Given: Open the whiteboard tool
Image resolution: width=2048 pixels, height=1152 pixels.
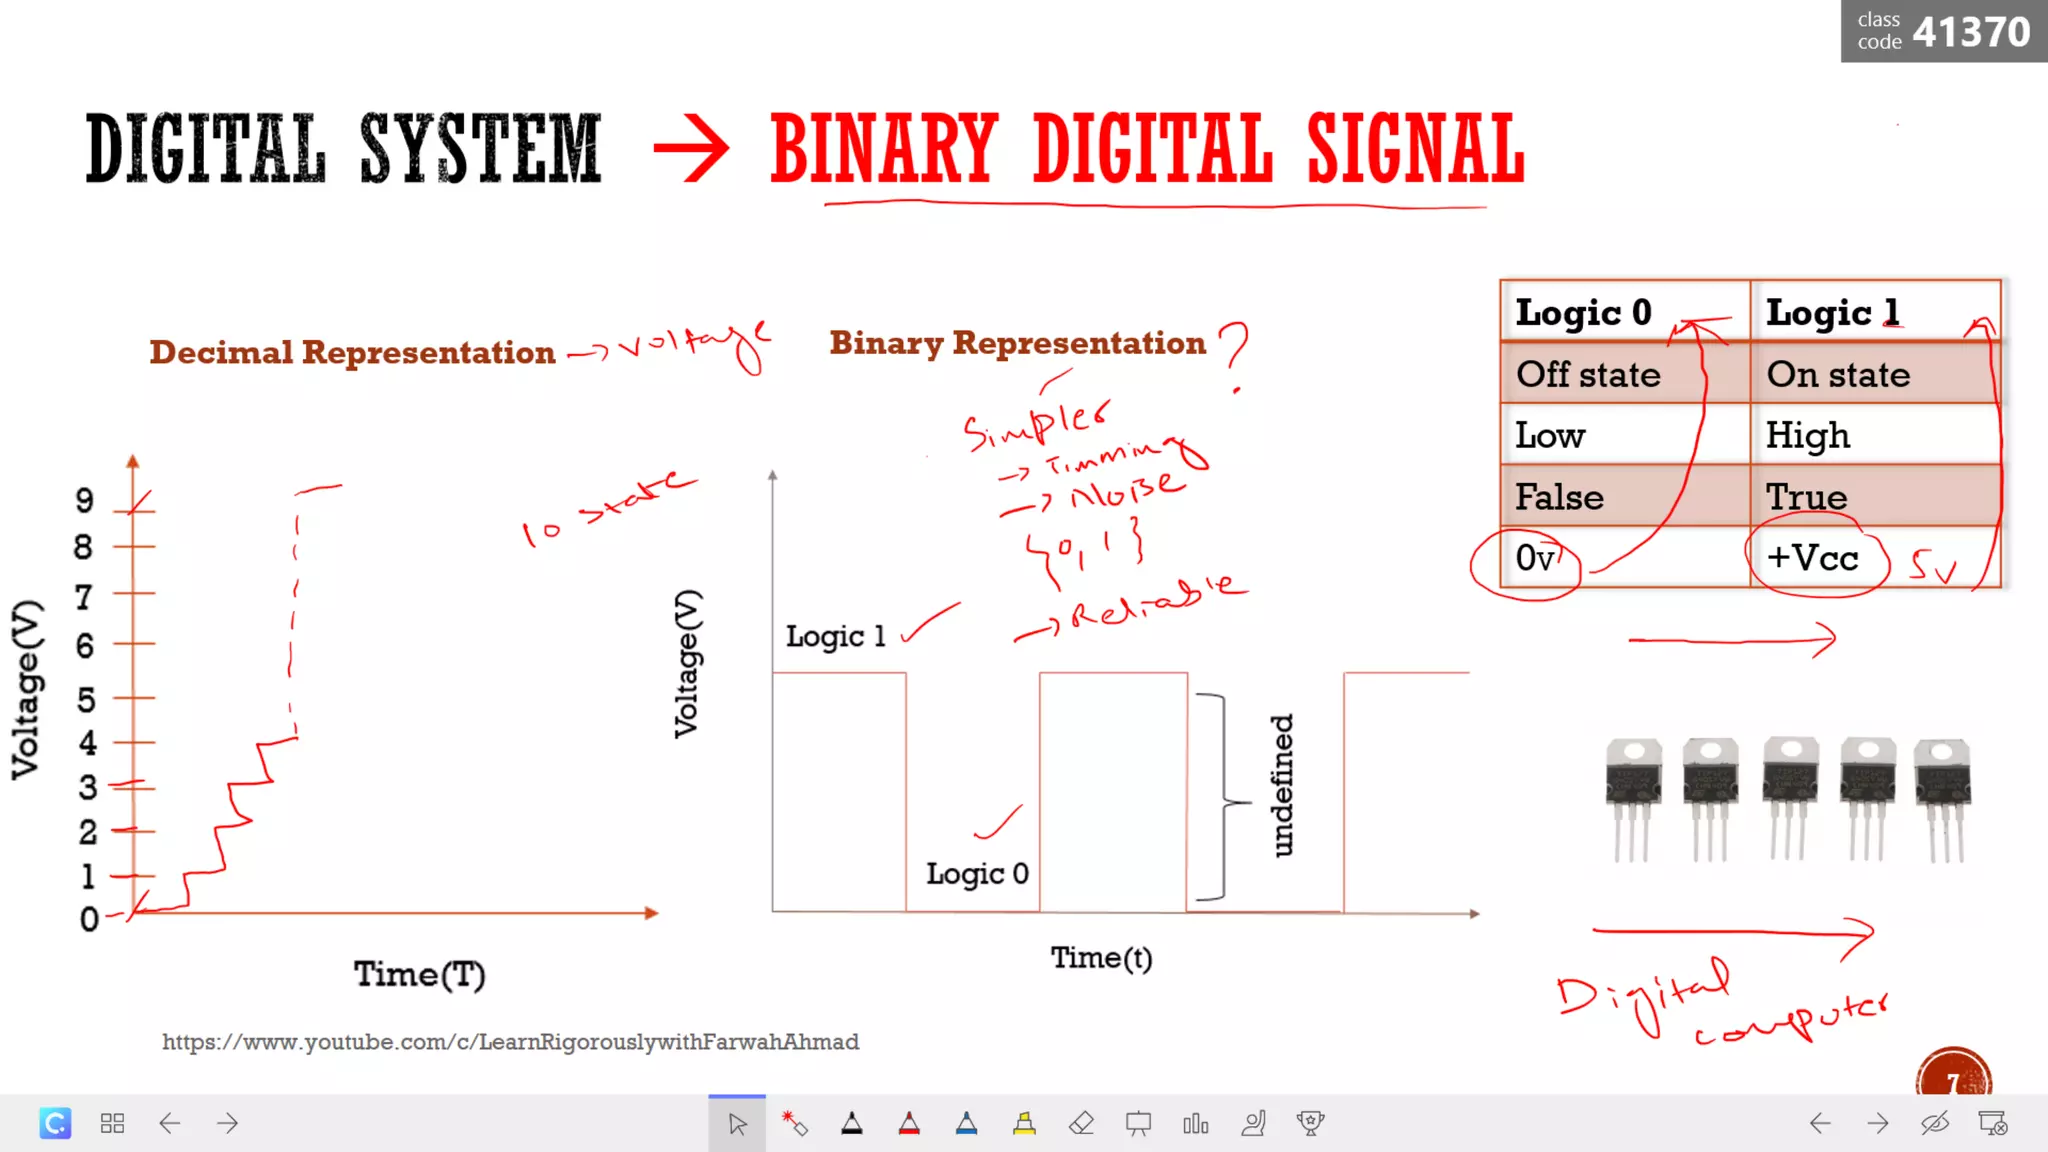Looking at the screenshot, I should click(1138, 1124).
